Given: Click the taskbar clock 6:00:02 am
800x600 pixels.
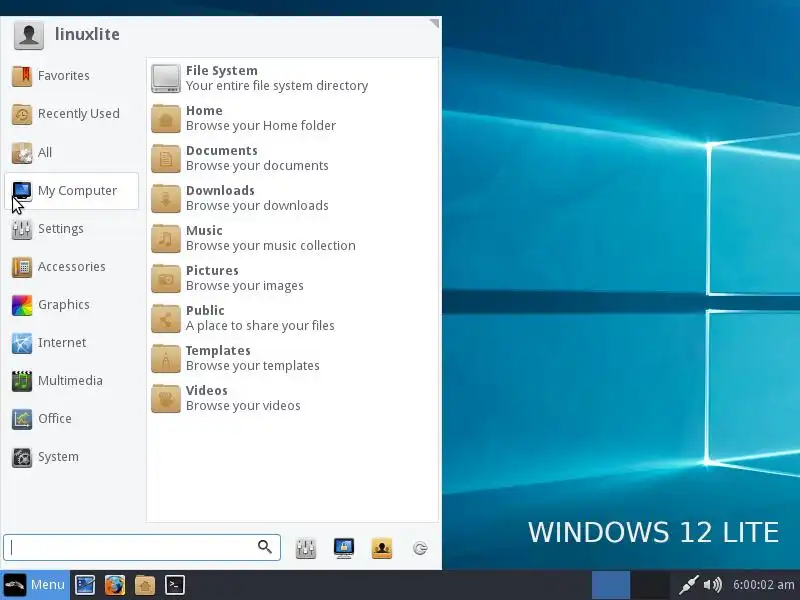Looking at the screenshot, I should coord(763,585).
